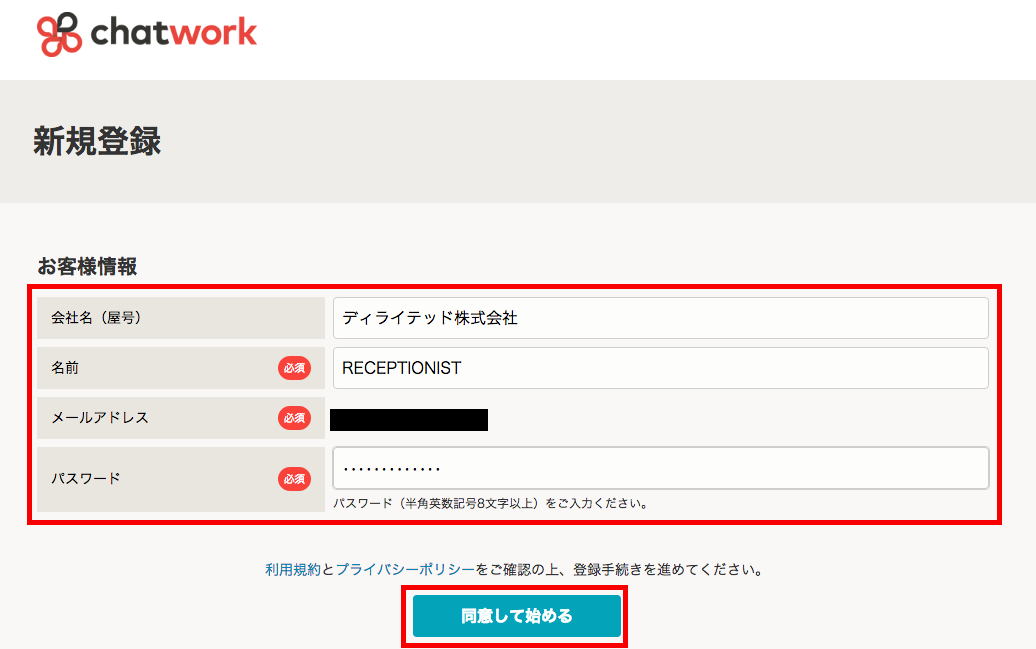1036x649 pixels.
Task: Focus the 会社名（屋号） input field
Action: [x=660, y=318]
